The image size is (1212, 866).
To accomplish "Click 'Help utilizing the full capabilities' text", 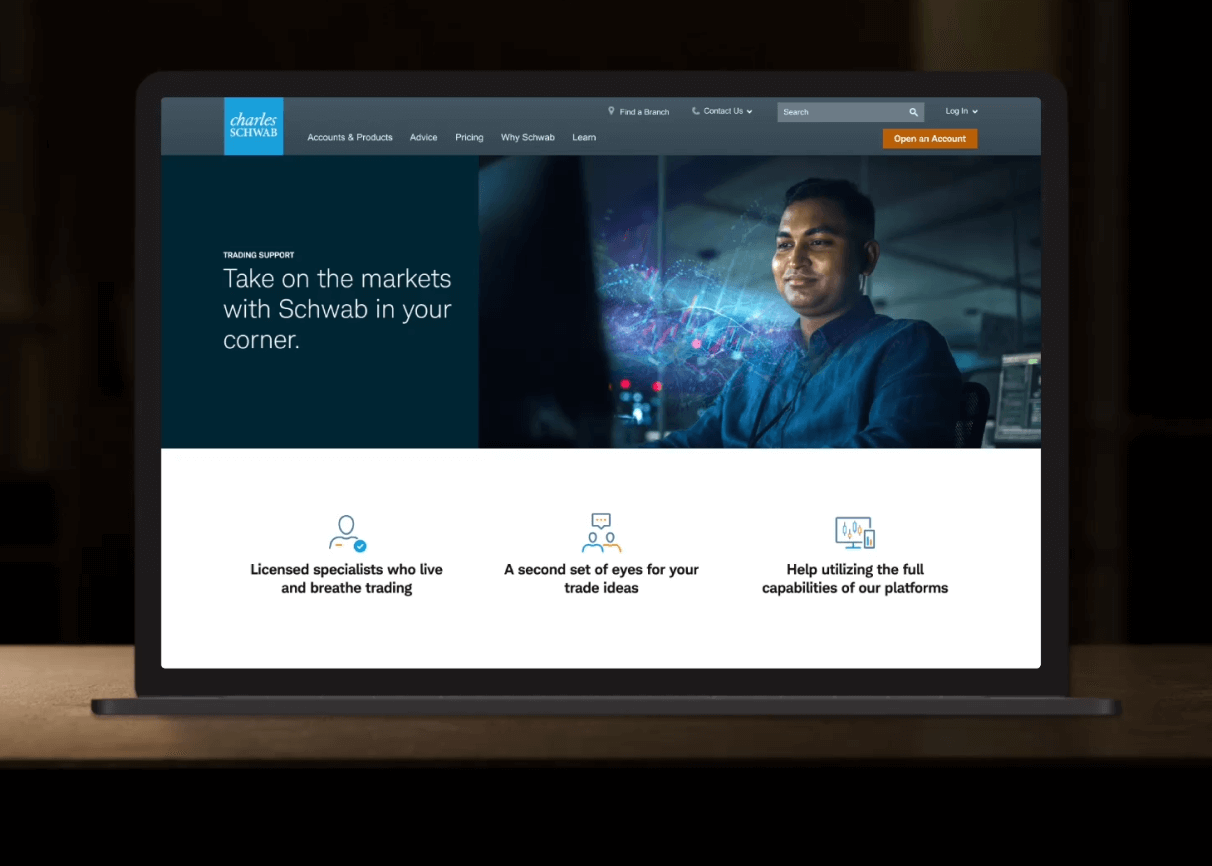I will pos(855,579).
